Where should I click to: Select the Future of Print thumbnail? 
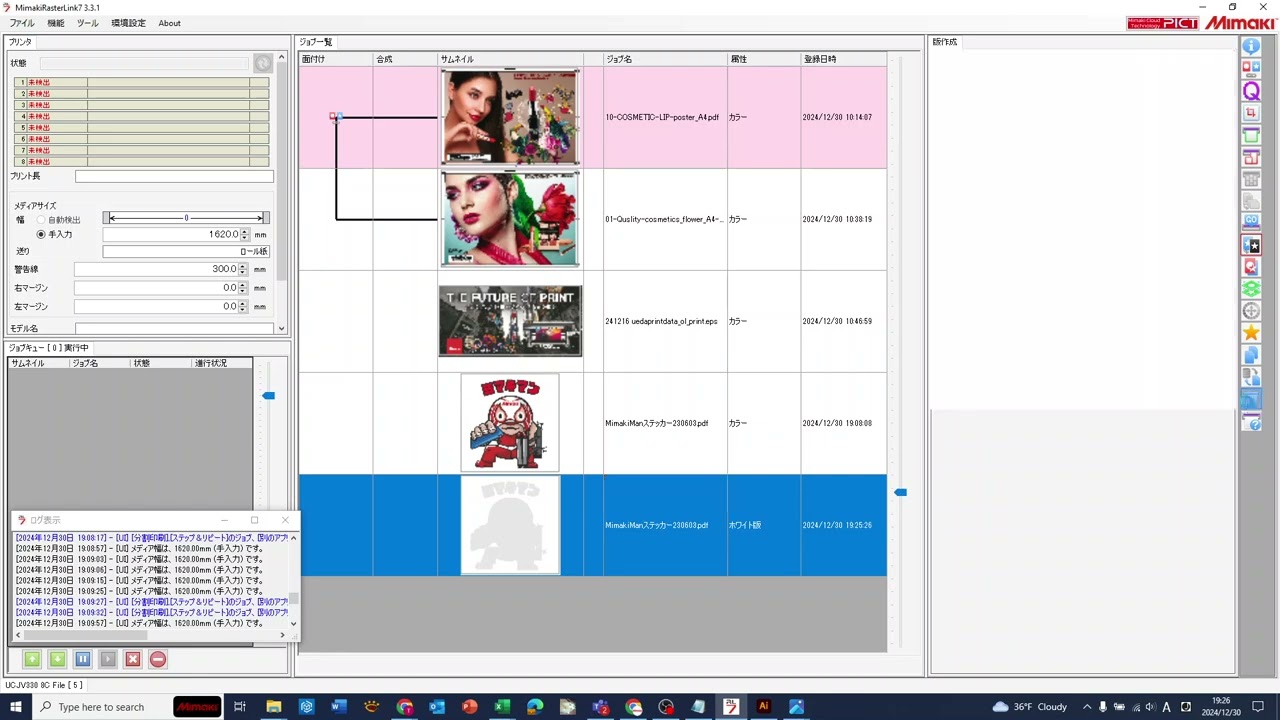[510, 321]
